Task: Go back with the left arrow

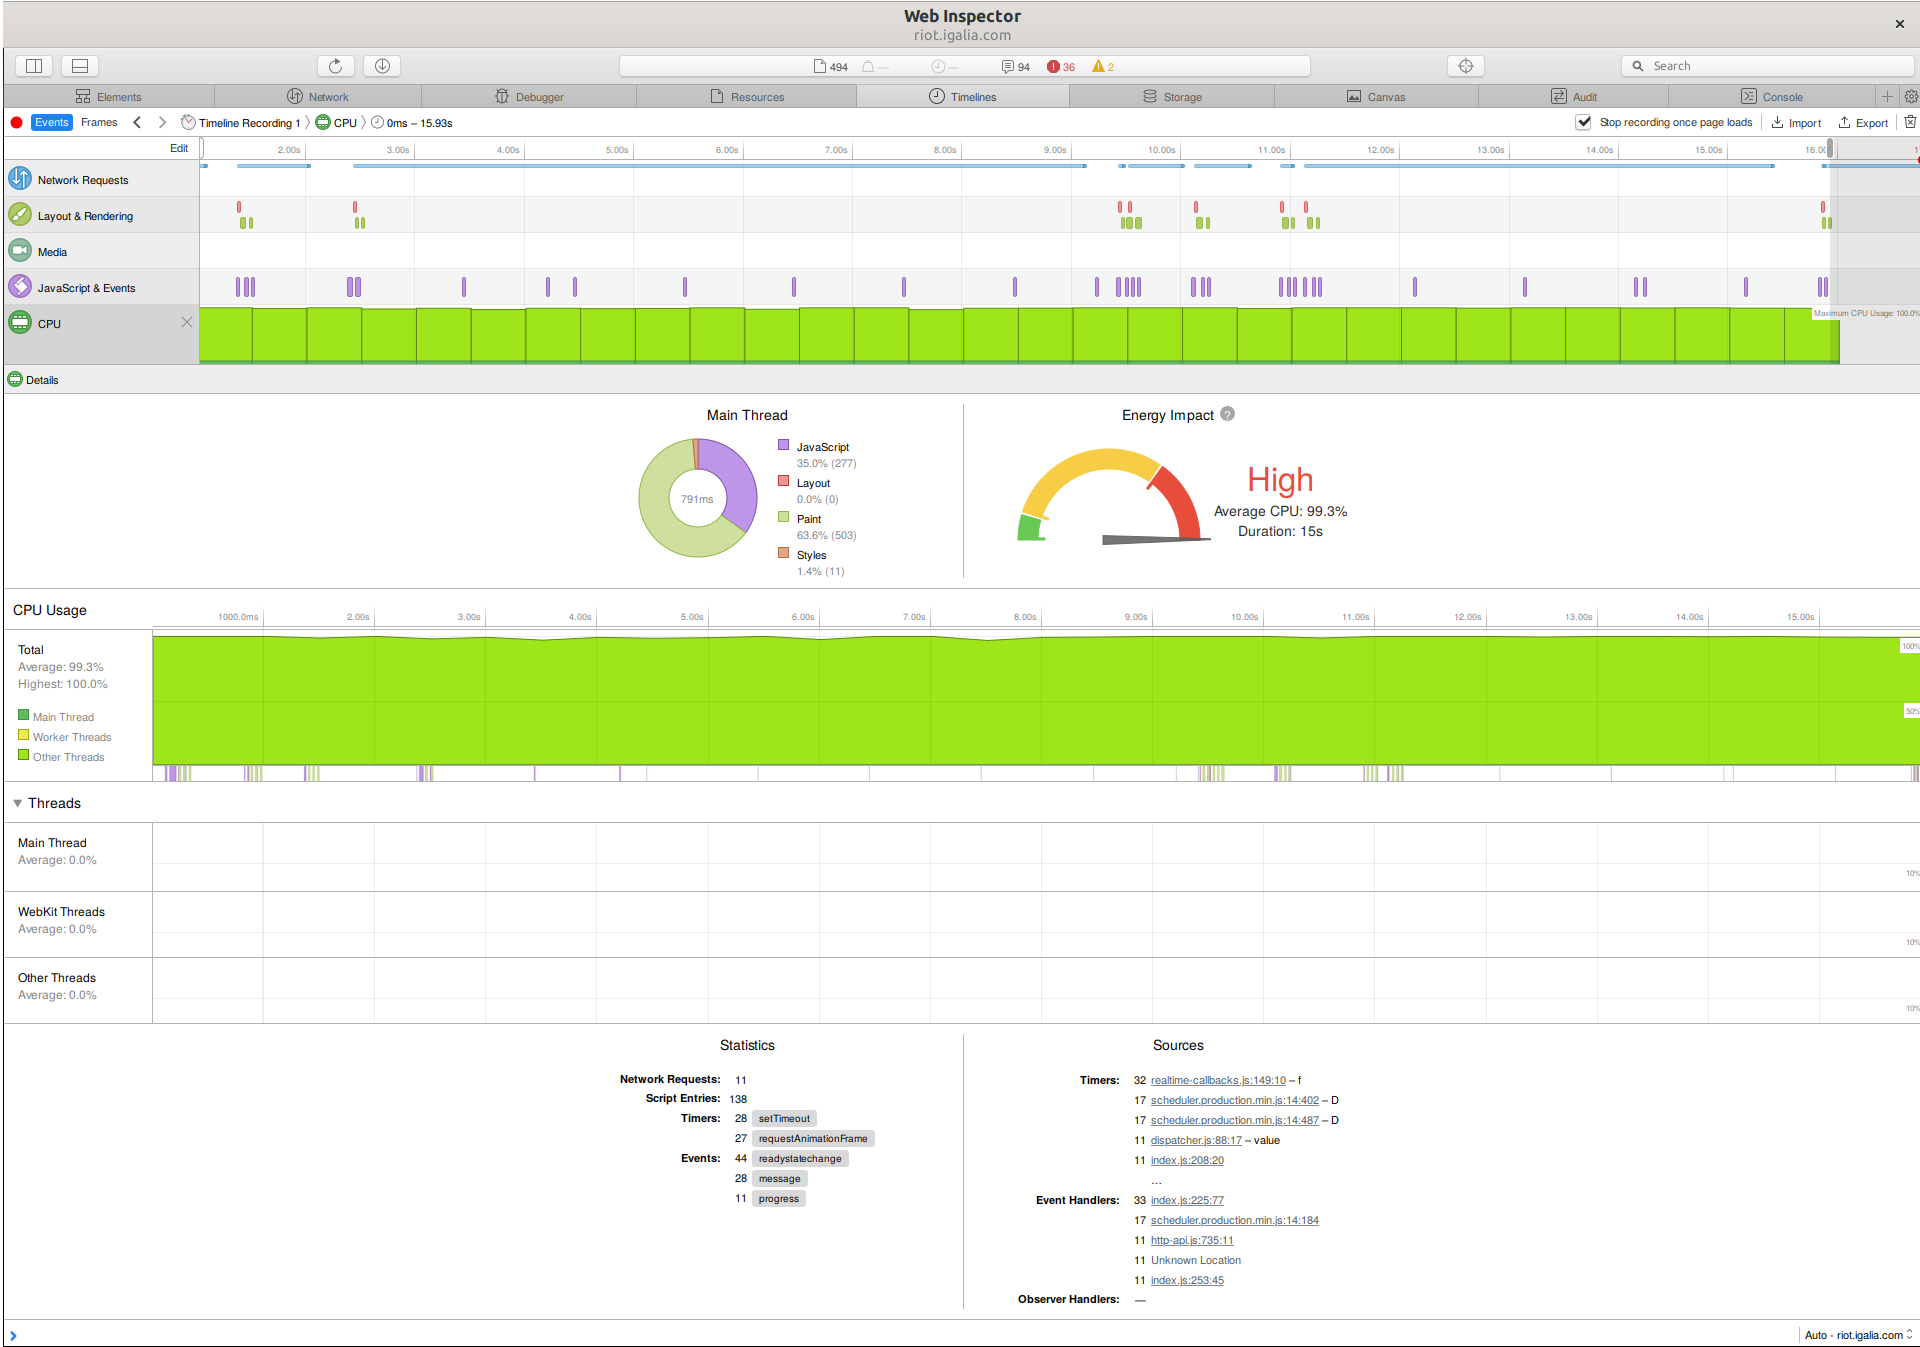Action: [x=137, y=123]
